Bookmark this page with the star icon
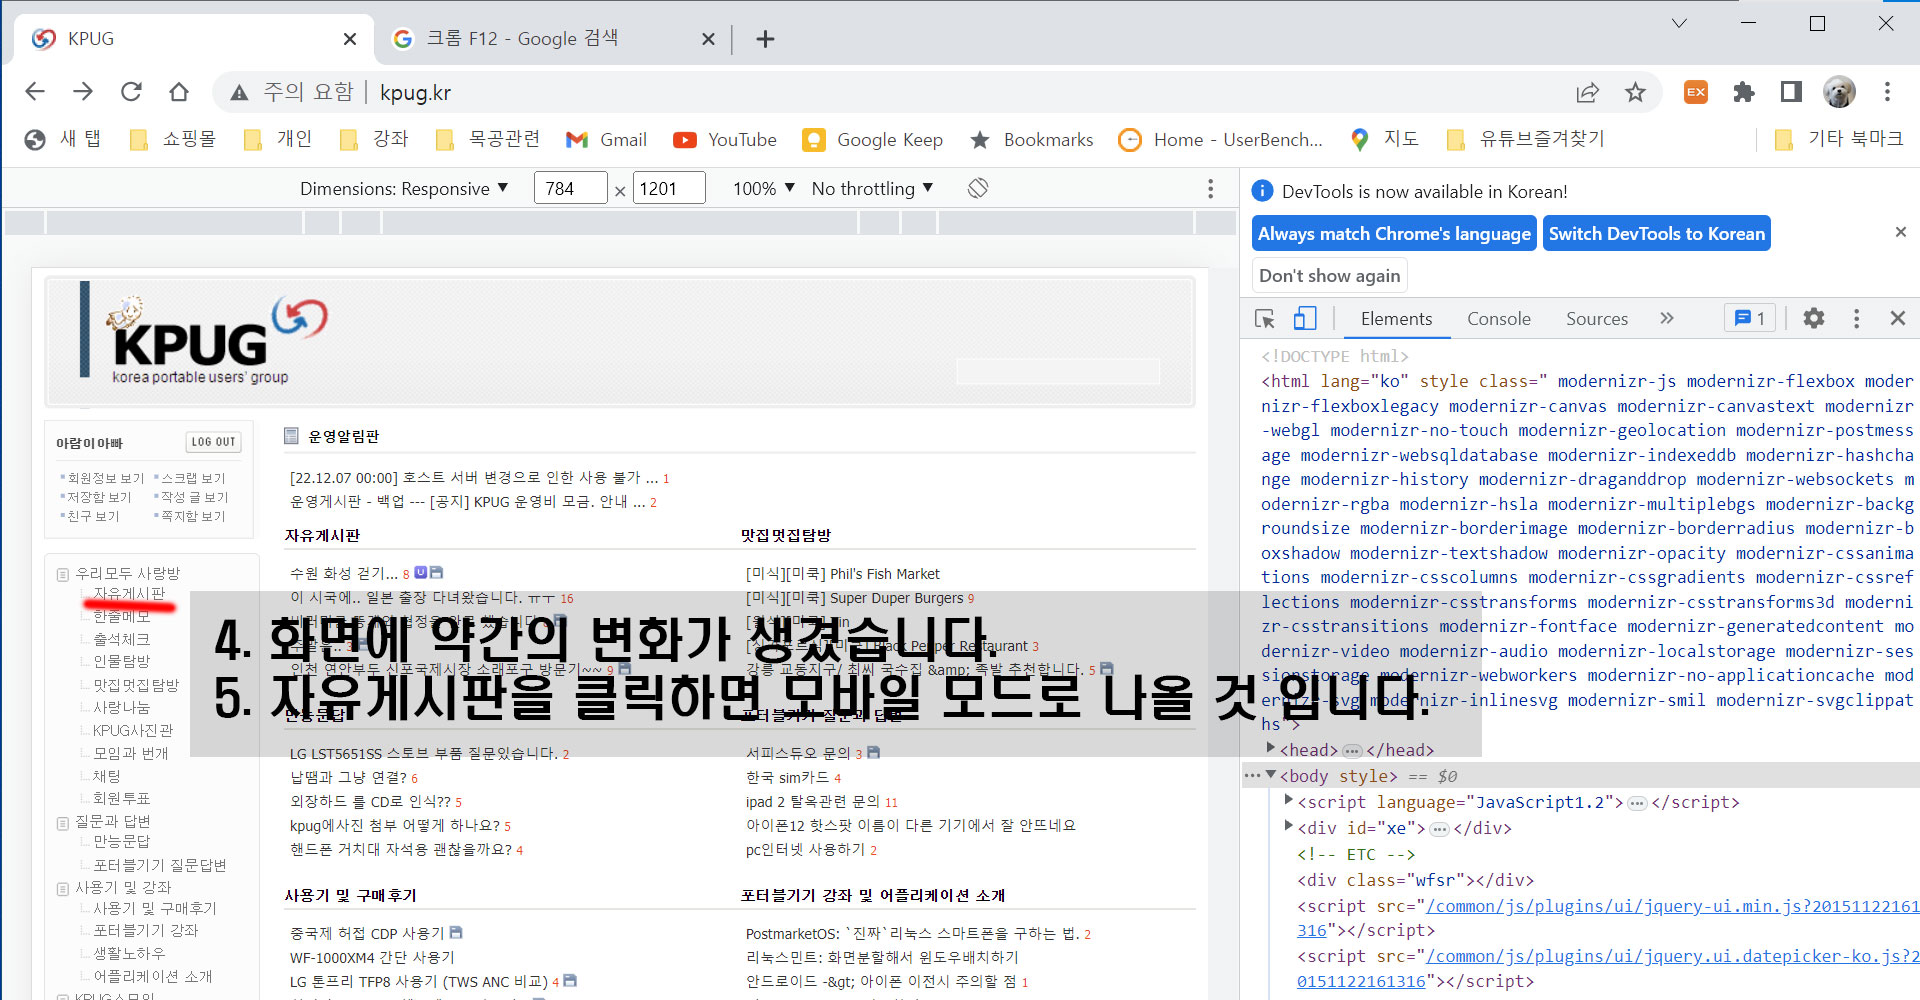The height and width of the screenshot is (1000, 1920). point(1635,92)
